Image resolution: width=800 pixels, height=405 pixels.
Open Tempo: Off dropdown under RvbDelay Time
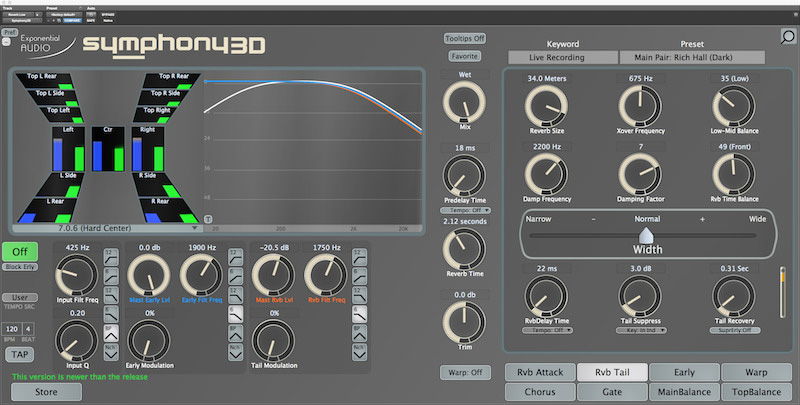coord(547,330)
